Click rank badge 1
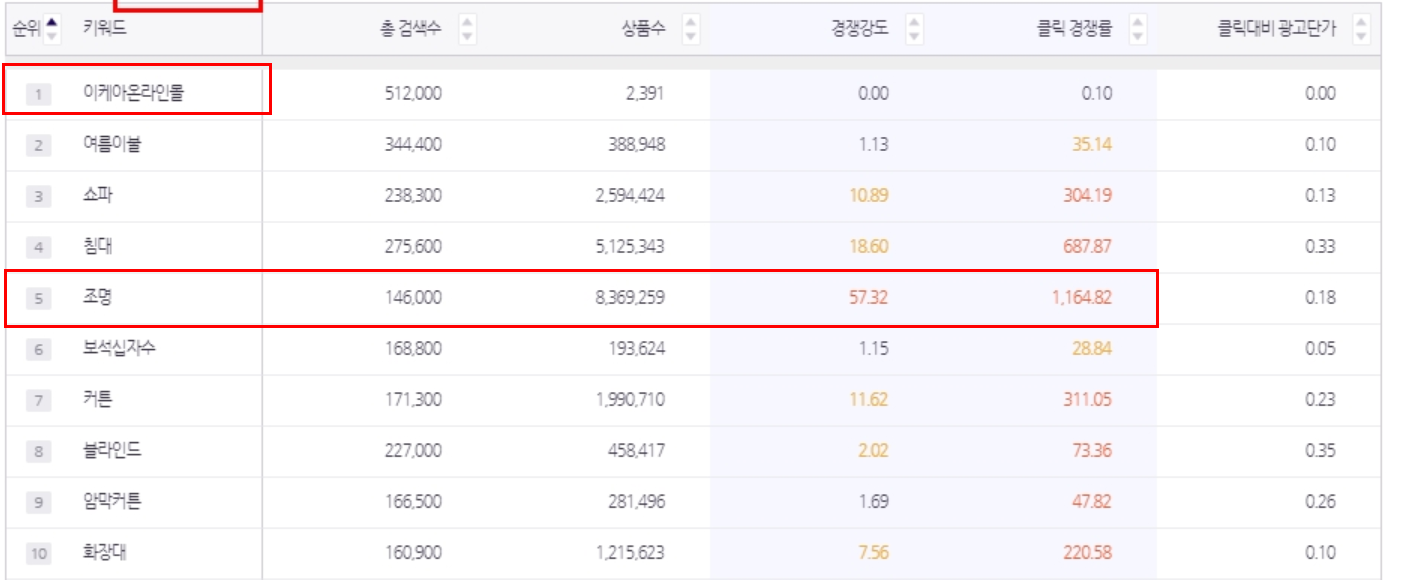Screen dimensions: 1402x580 tap(38, 94)
